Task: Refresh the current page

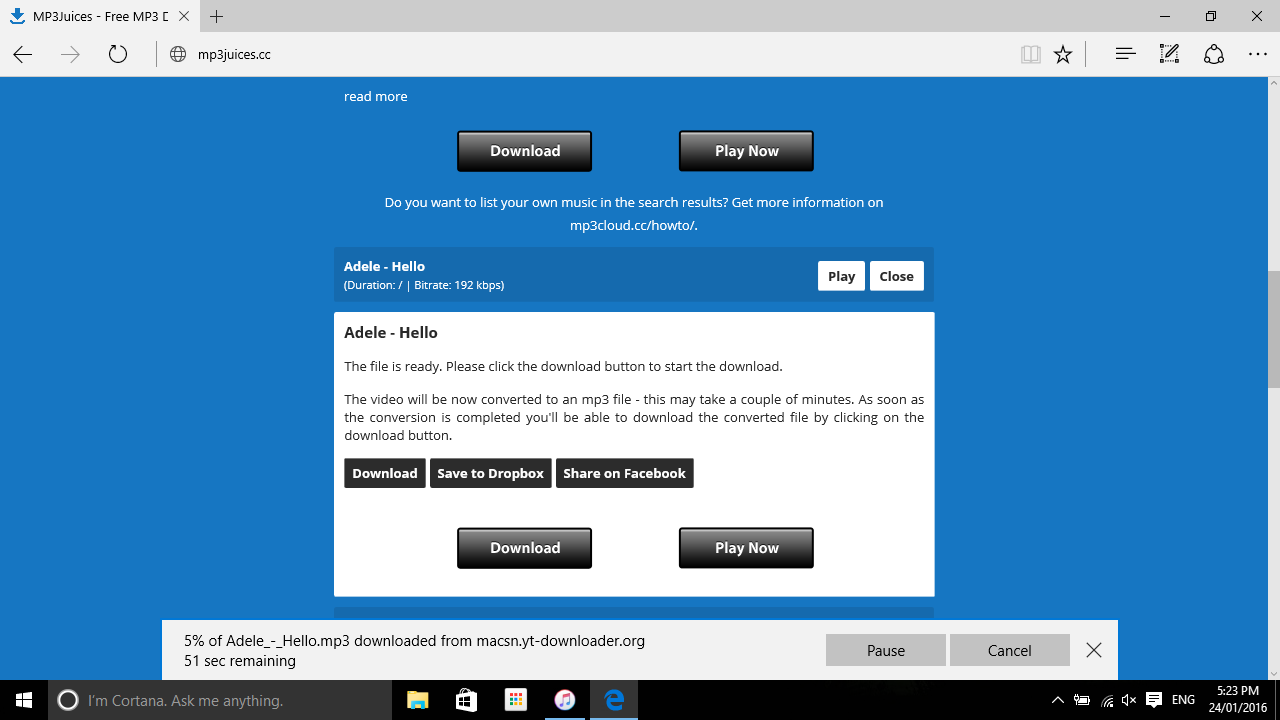Action: (x=117, y=54)
